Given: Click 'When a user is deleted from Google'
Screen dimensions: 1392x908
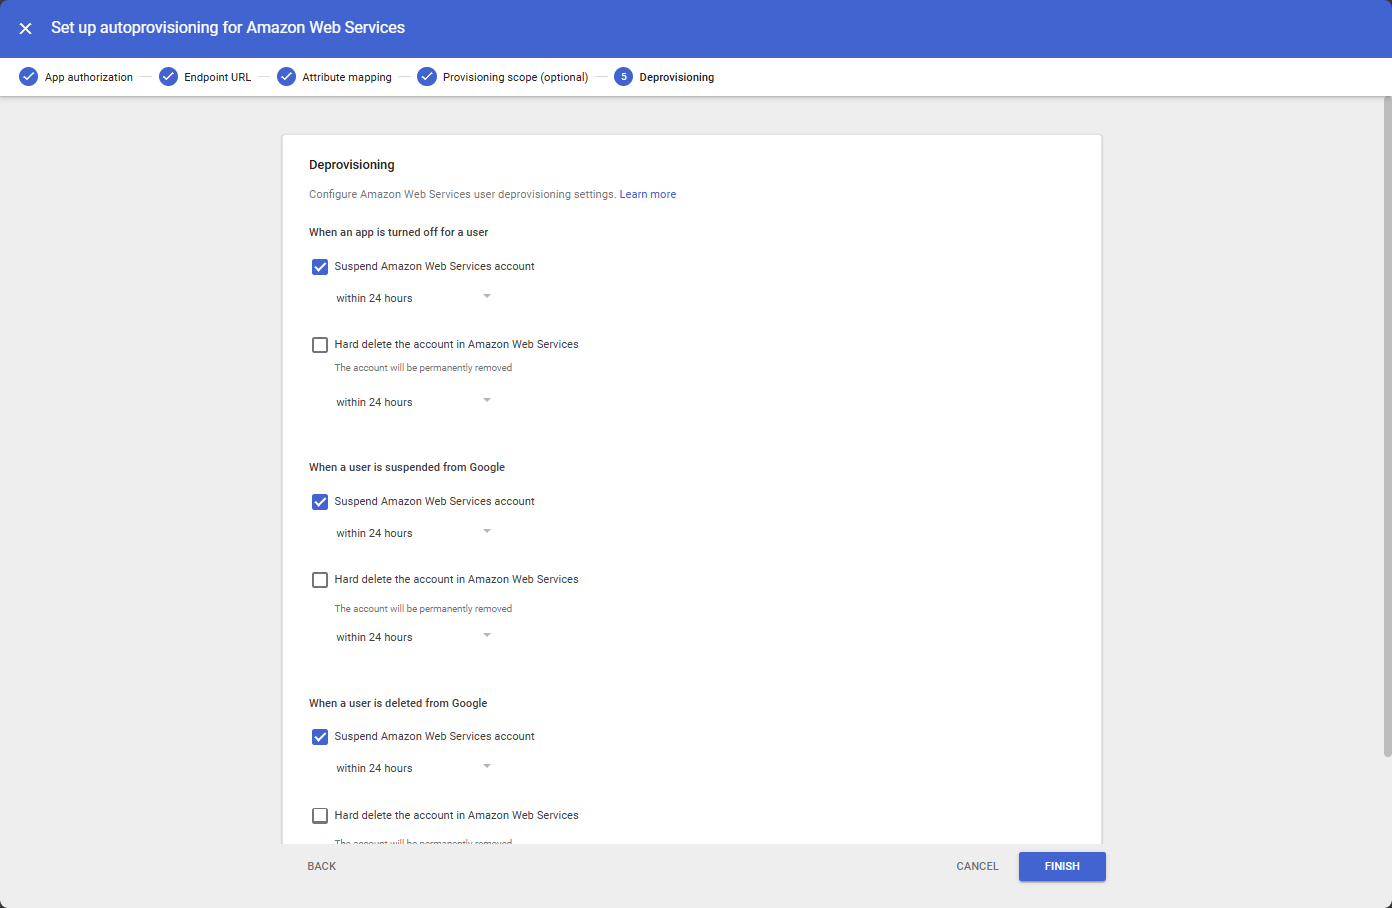Looking at the screenshot, I should pyautogui.click(x=398, y=703).
